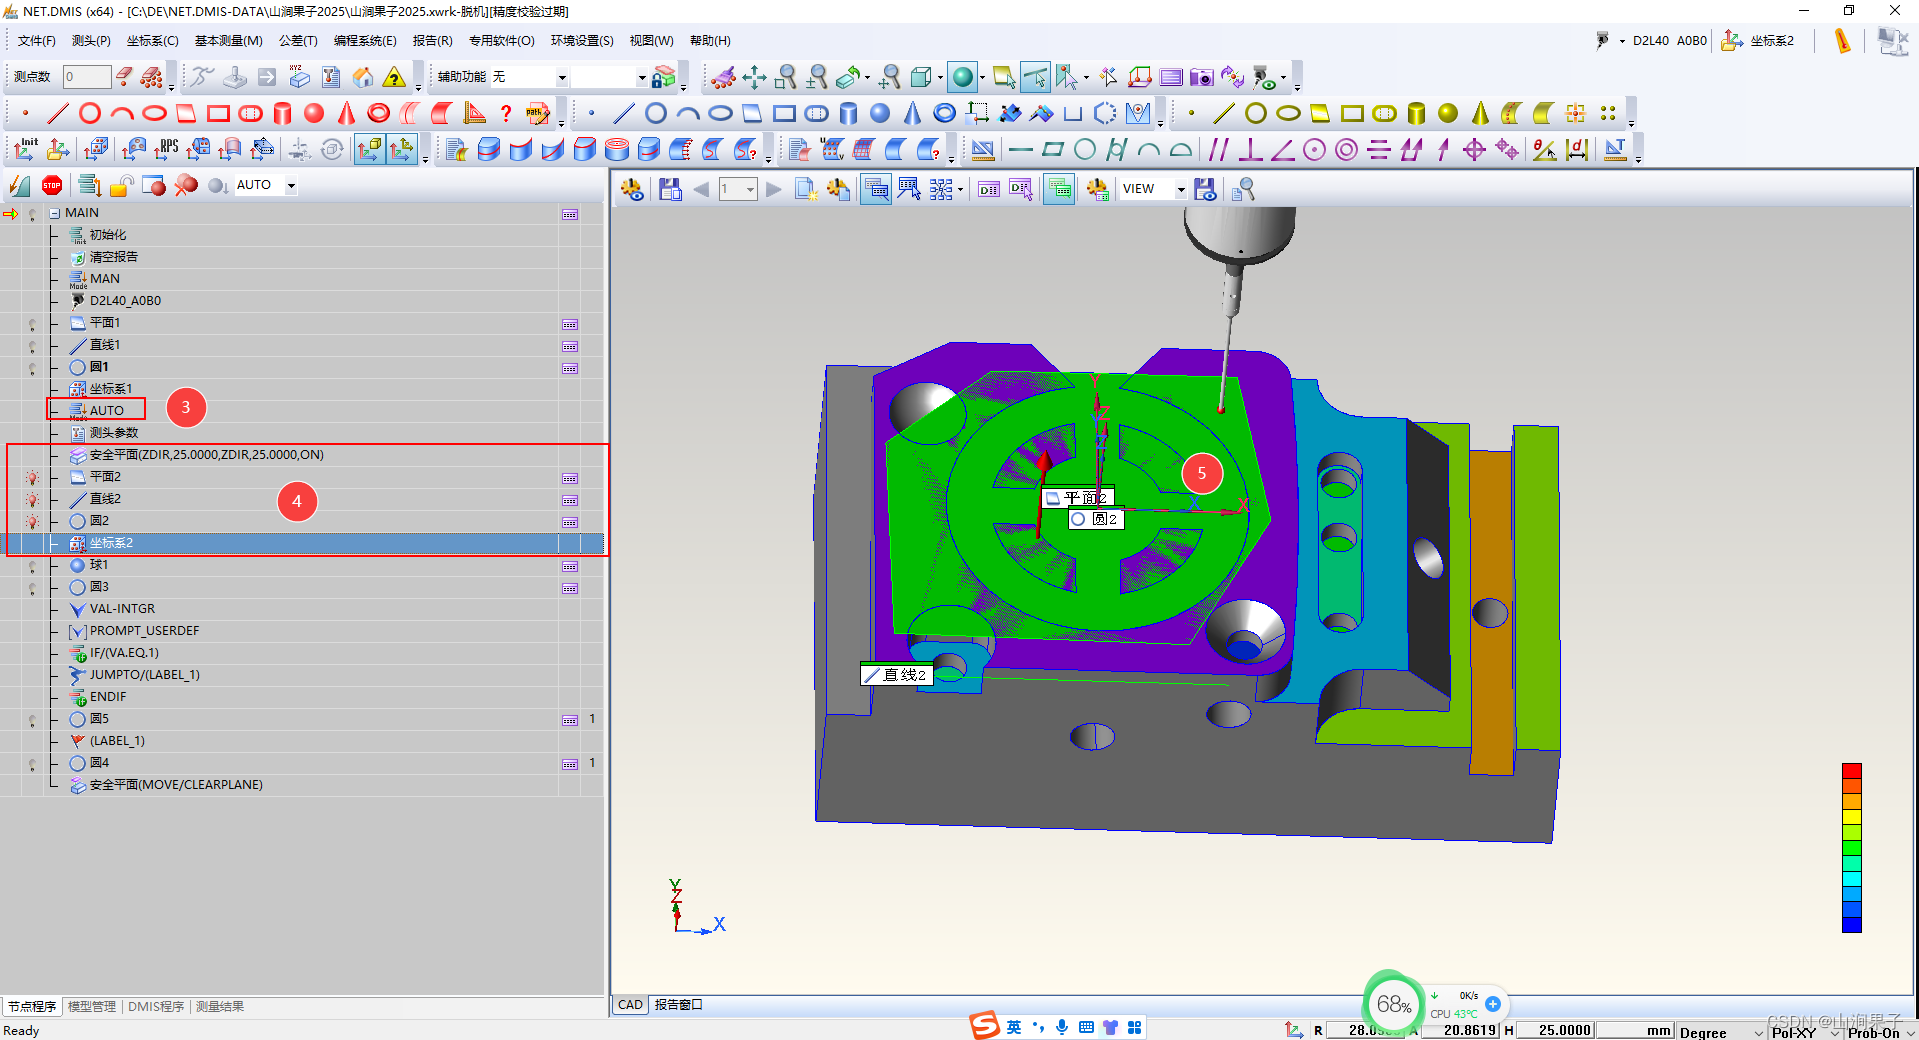This screenshot has height=1040, width=1919.
Task: Click the concentricity tolerance icon
Action: coord(1346,149)
